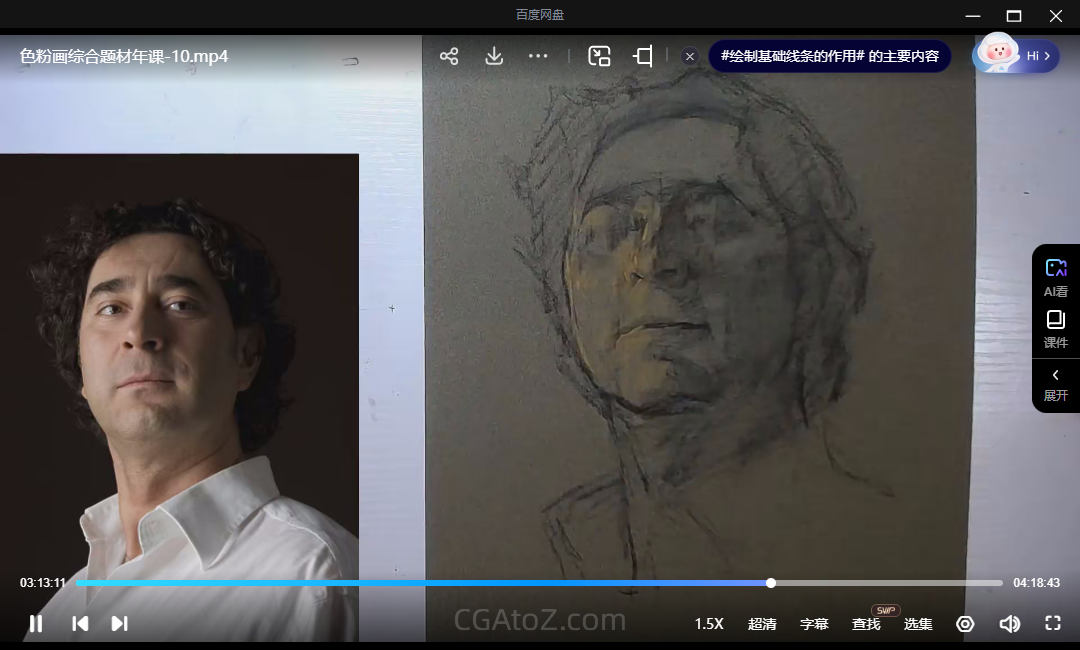This screenshot has height=650, width=1080.
Task: Click the screenshot crop icon
Action: [643, 56]
